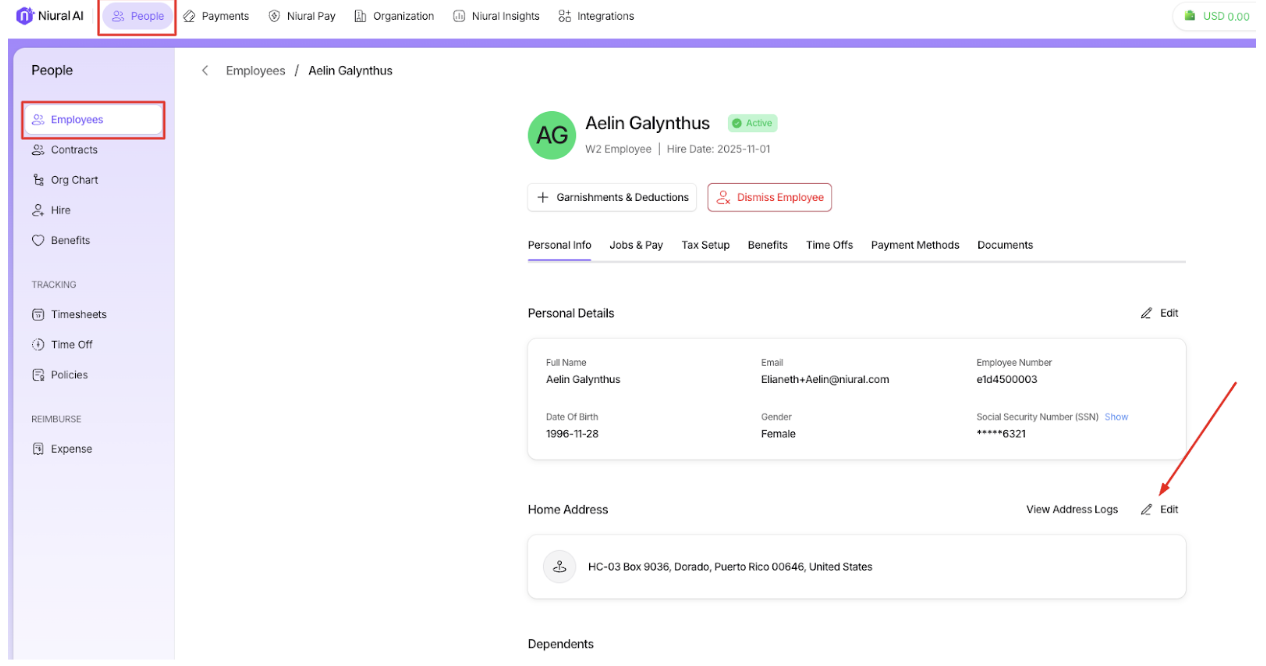Viewport: 1266px width, 666px height.
Task: Open View Address Logs link
Action: coord(1071,509)
